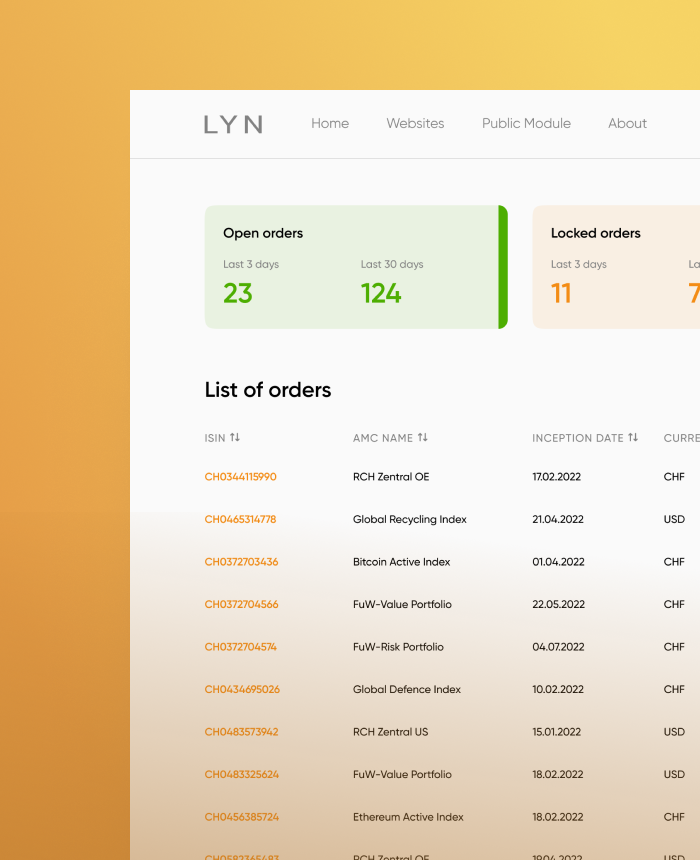Open order CH0456385724
The width and height of the screenshot is (700, 860).
click(241, 817)
